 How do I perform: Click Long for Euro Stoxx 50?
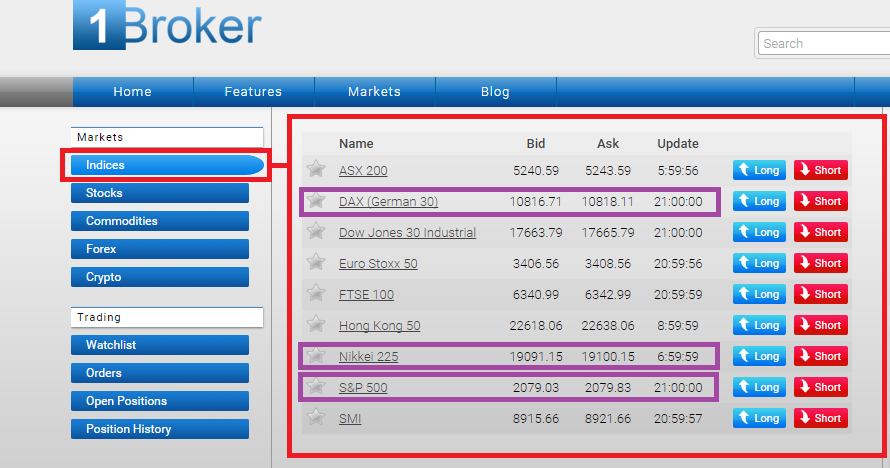[x=759, y=263]
